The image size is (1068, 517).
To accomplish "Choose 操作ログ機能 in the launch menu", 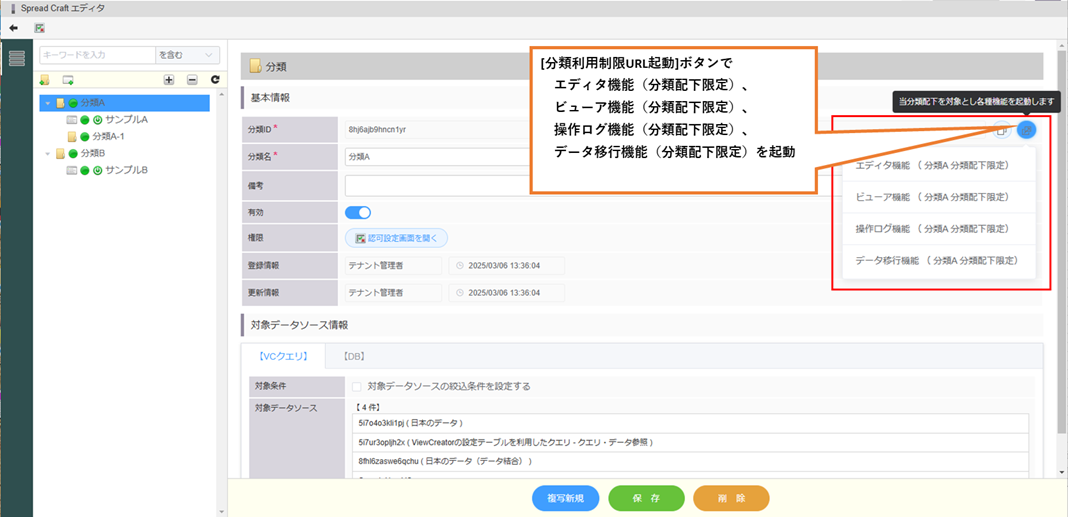I will [931, 228].
